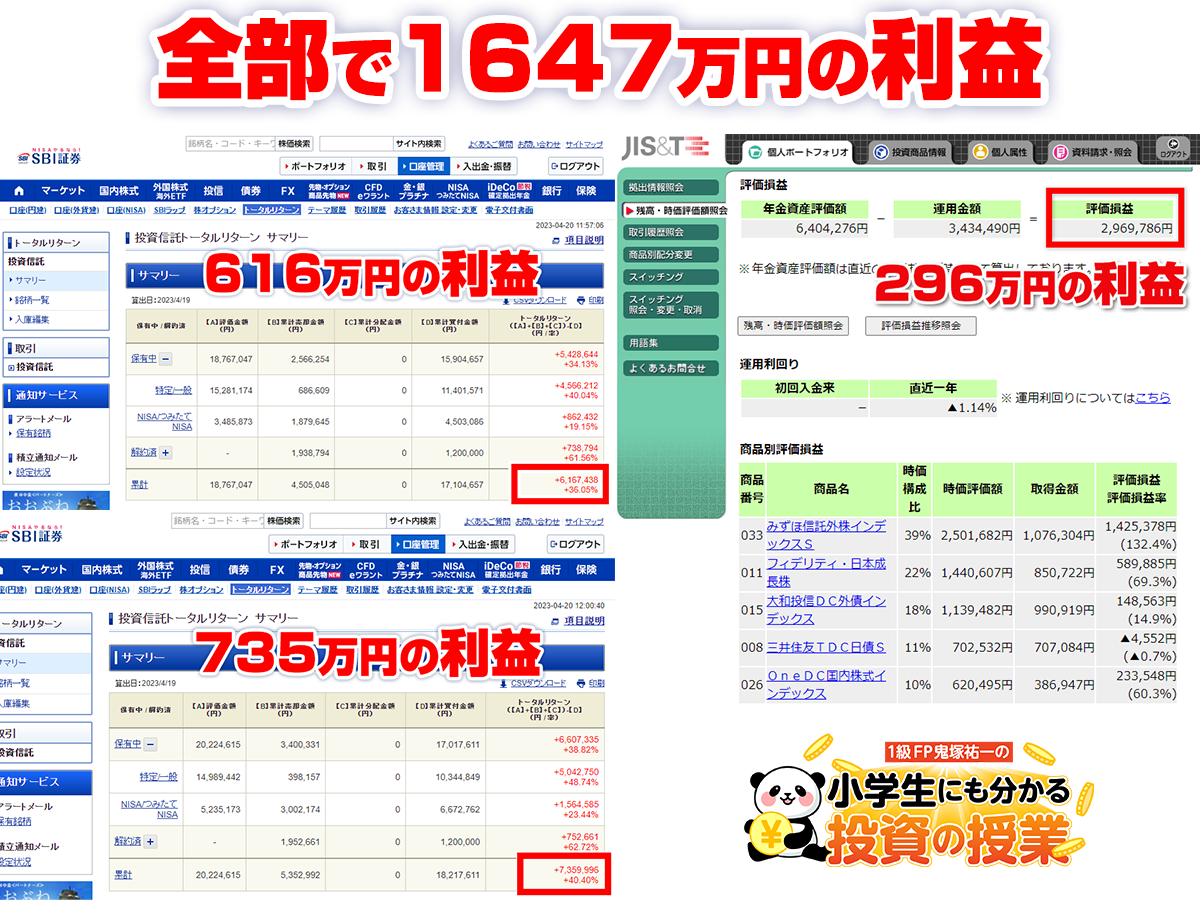The image size is (1200, 900).
Task: Open 保有銘柄 alert link in the 11:57 SBI sidebar
Action: pos(33,434)
